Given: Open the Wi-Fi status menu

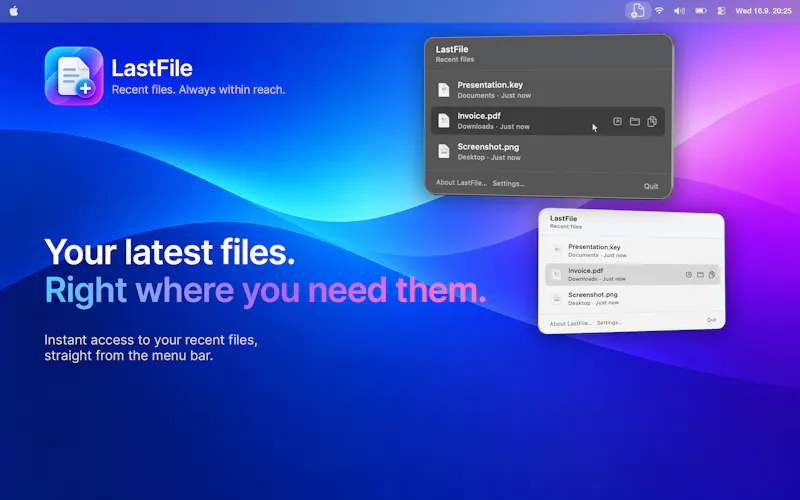Looking at the screenshot, I should click(x=659, y=11).
